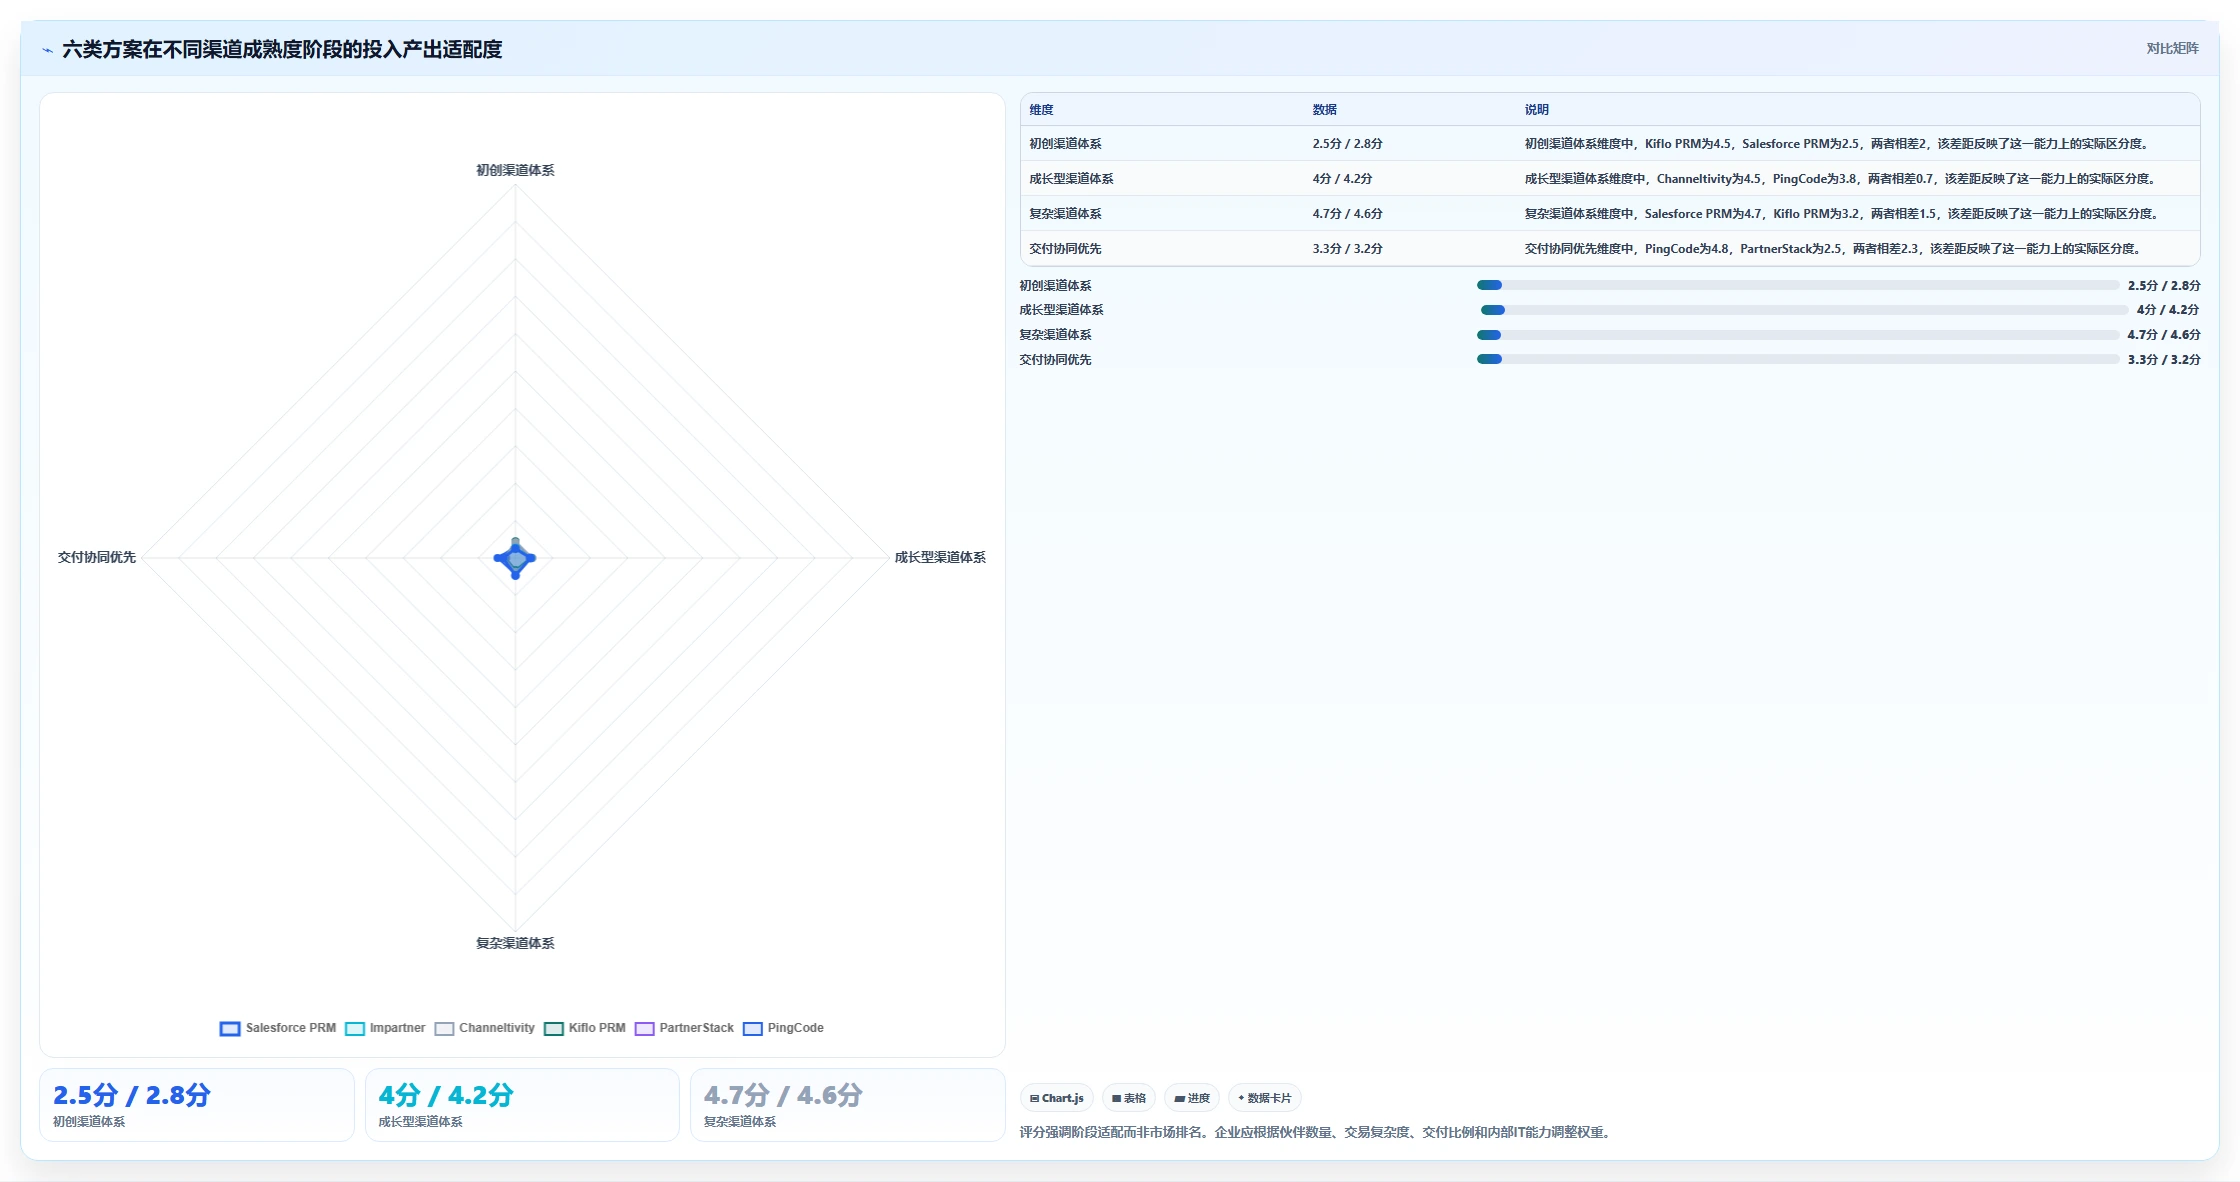Screen dimensions: 2240x1182
Task: Click the 成长型渠道体系 progress bar
Action: coord(1803,310)
